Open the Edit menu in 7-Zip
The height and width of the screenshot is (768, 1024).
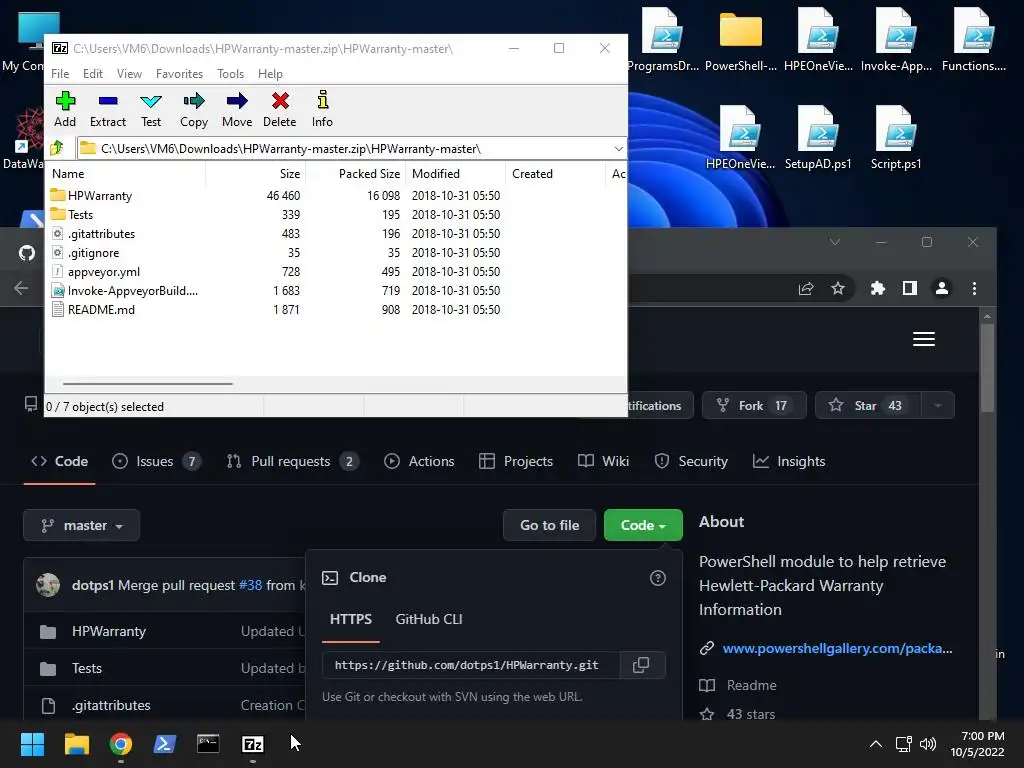(93, 74)
